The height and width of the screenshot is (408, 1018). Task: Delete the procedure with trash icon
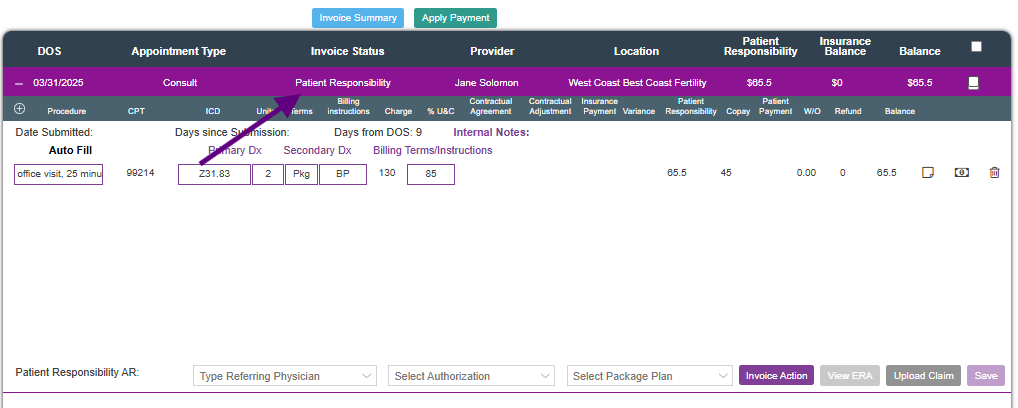pos(994,173)
